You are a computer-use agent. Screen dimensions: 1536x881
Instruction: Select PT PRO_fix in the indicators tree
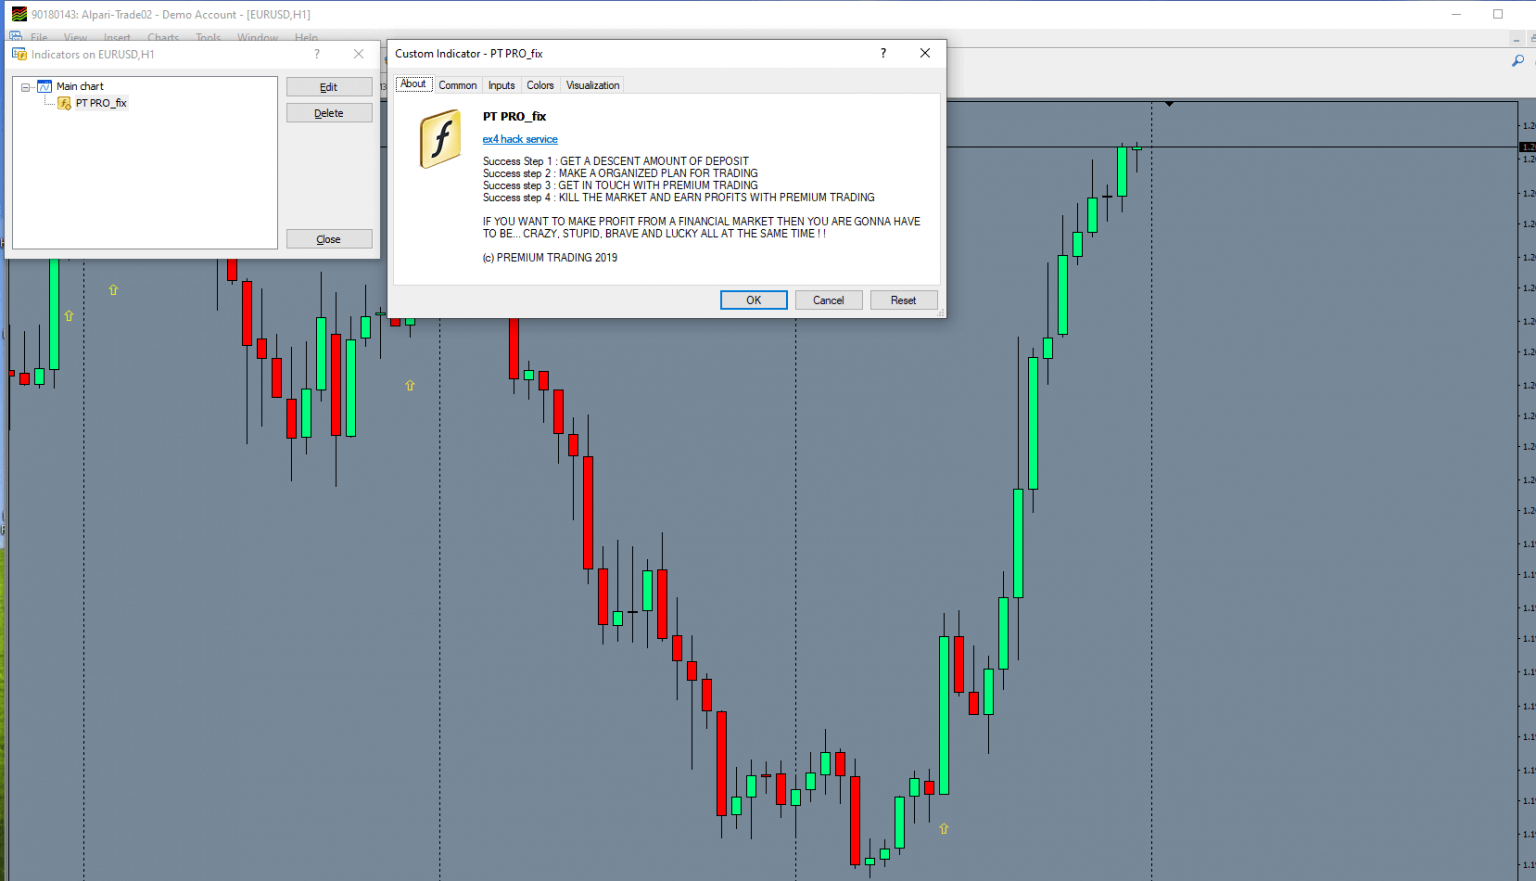(101, 103)
